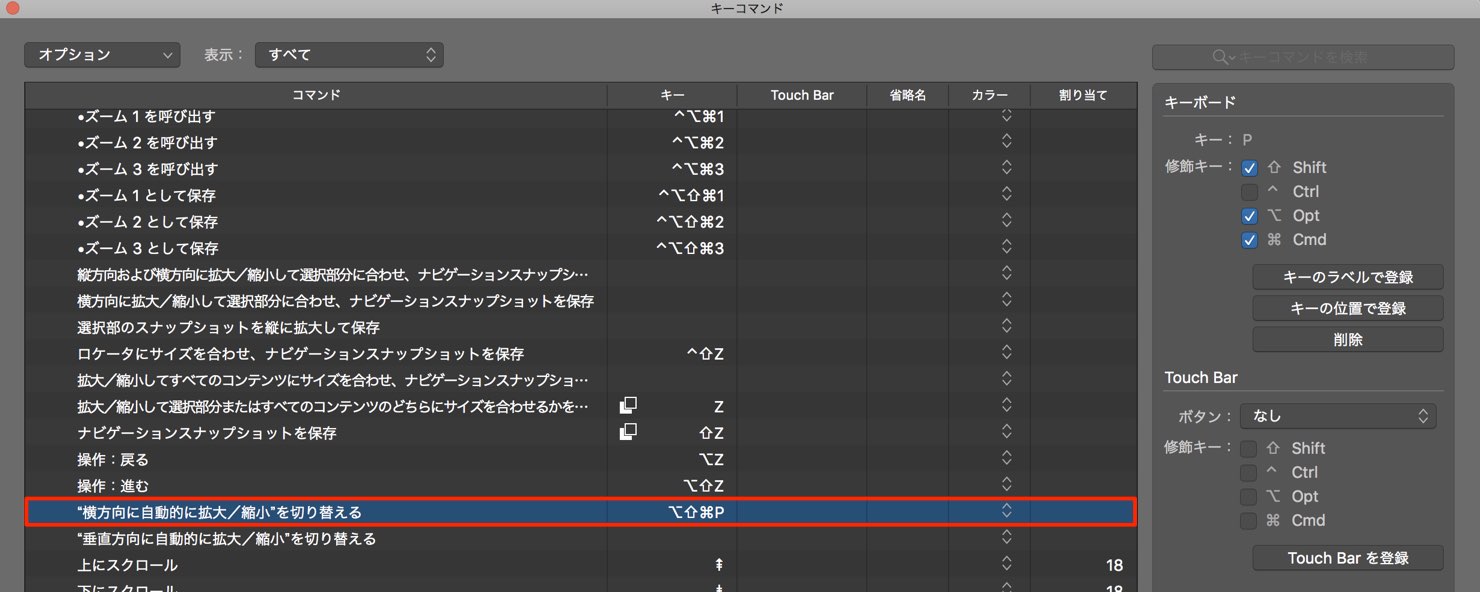
Task: Uncheck the keyboard Shift modifier checkbox
Action: click(1249, 168)
